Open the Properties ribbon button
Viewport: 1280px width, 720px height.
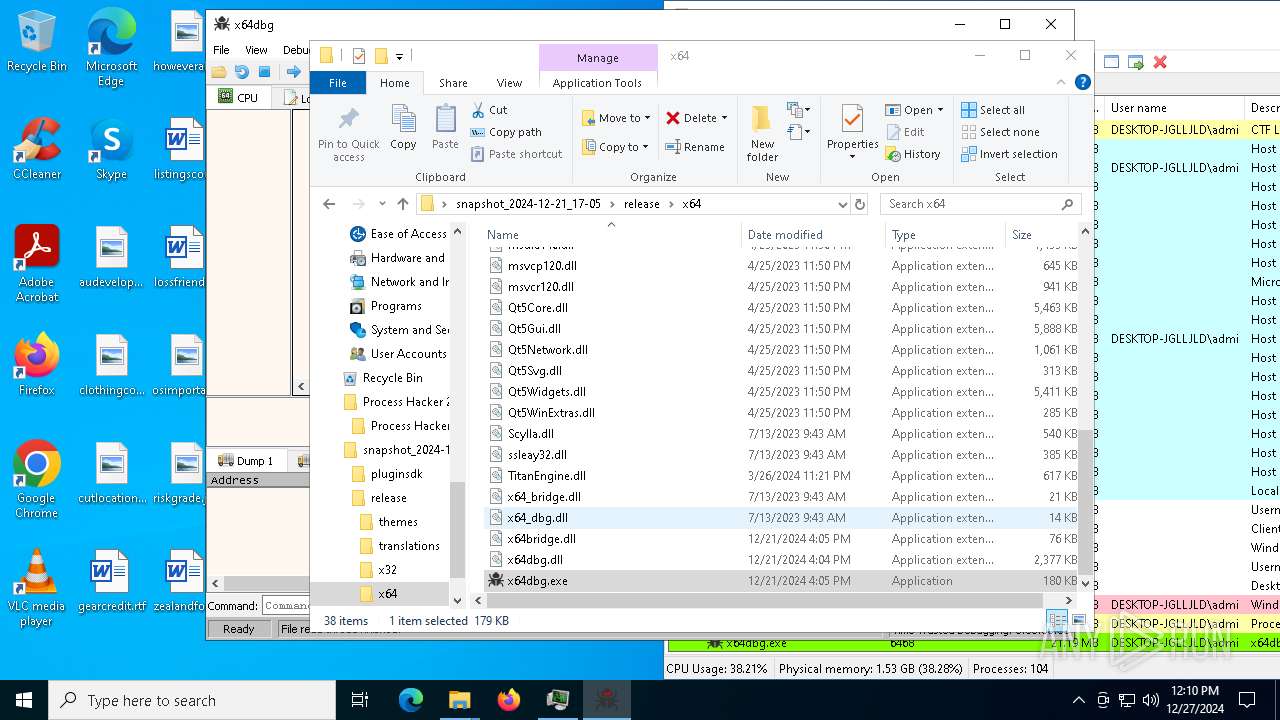coord(852,131)
